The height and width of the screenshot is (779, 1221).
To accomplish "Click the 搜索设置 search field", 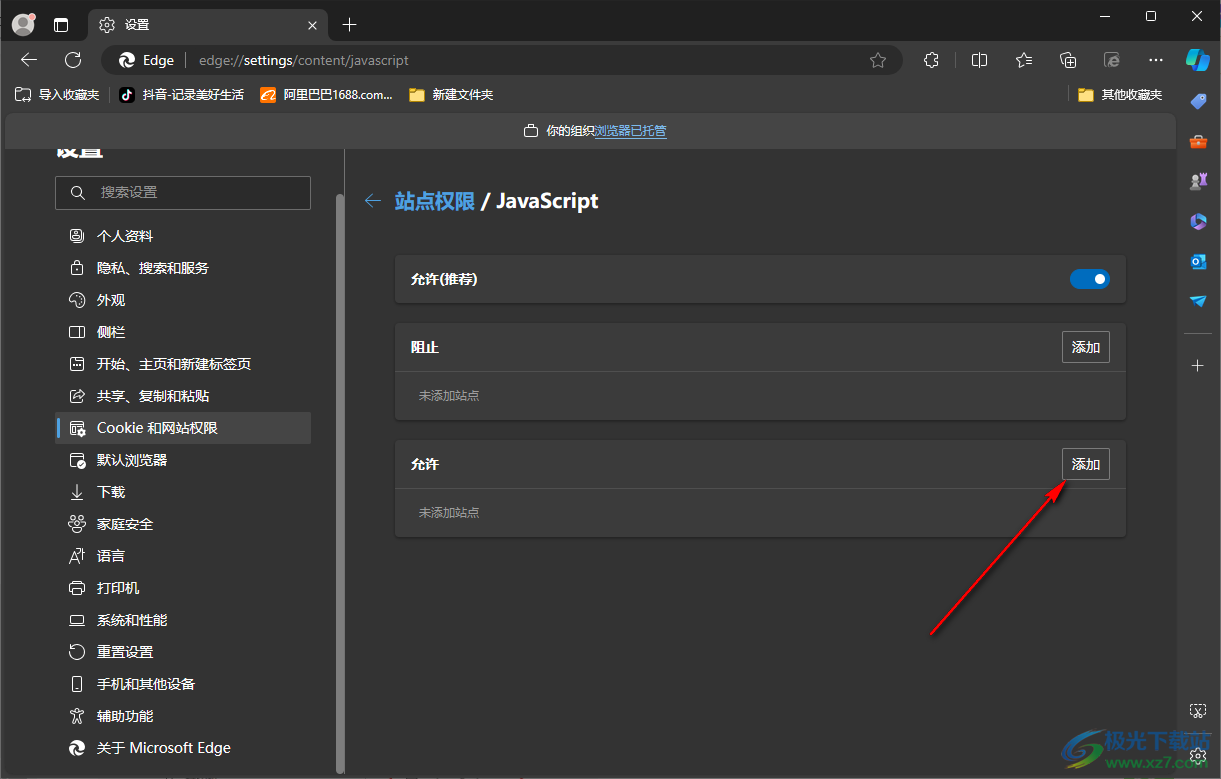I will point(183,192).
